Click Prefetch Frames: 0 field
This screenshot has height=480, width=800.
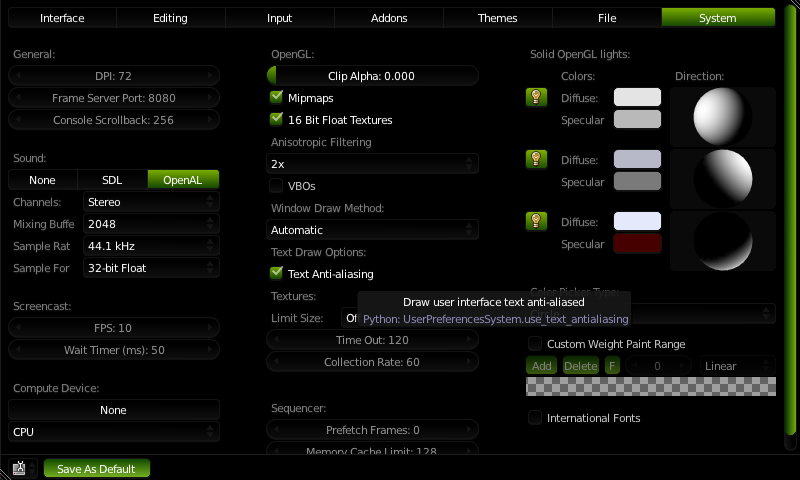pos(372,430)
